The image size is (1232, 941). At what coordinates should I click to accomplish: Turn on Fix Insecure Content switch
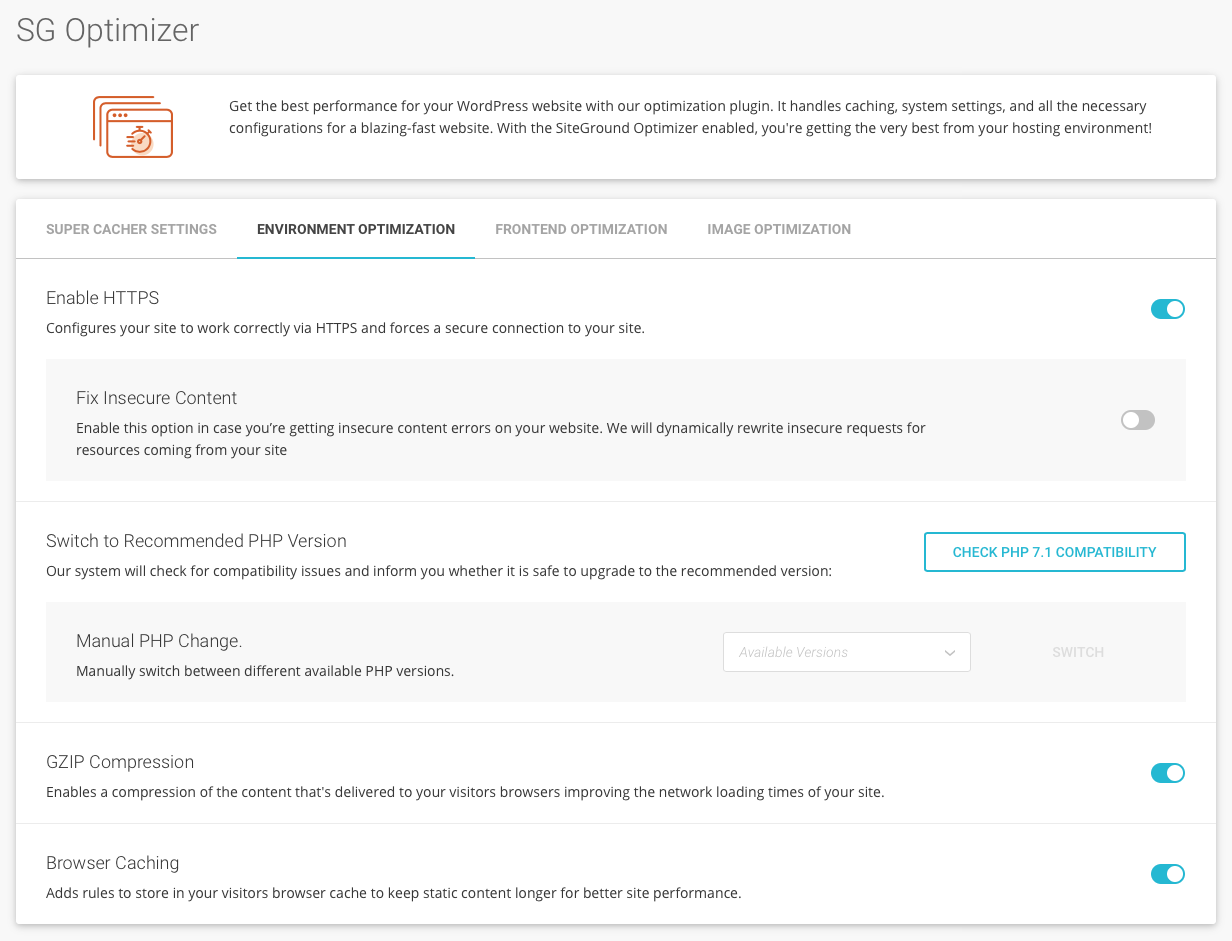tap(1138, 420)
